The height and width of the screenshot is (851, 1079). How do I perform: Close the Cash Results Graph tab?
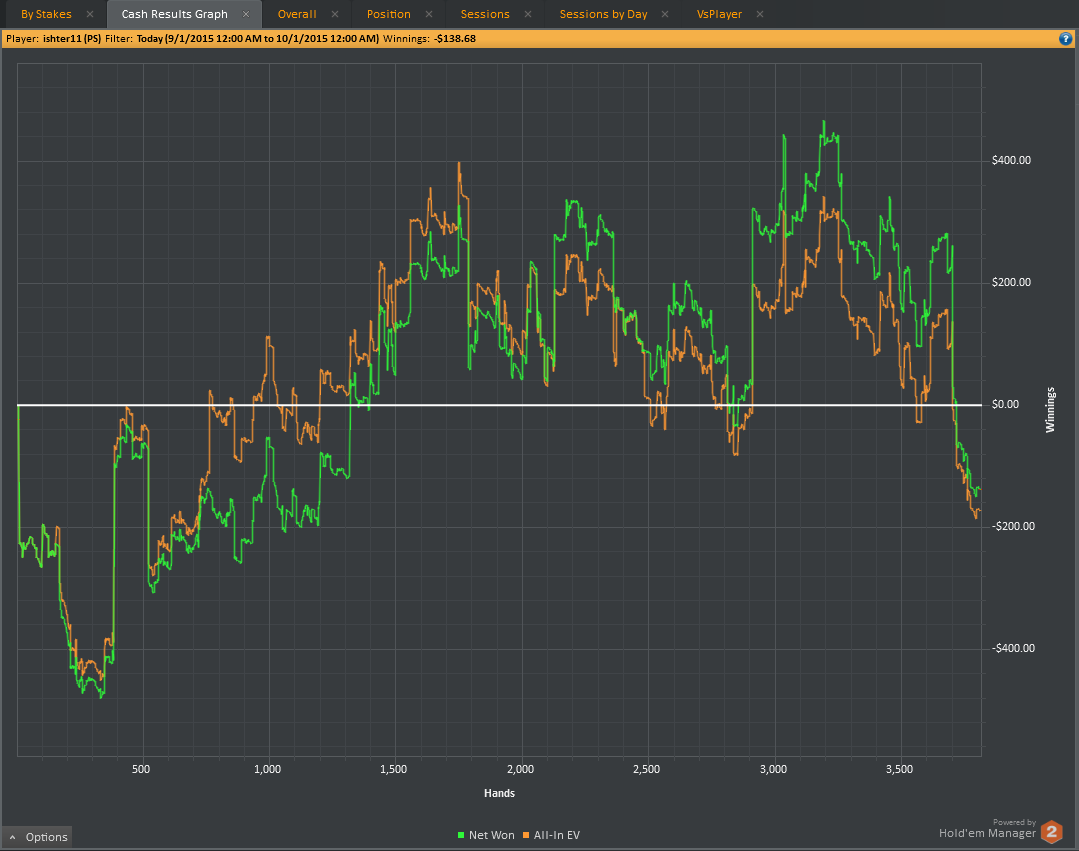[x=246, y=14]
